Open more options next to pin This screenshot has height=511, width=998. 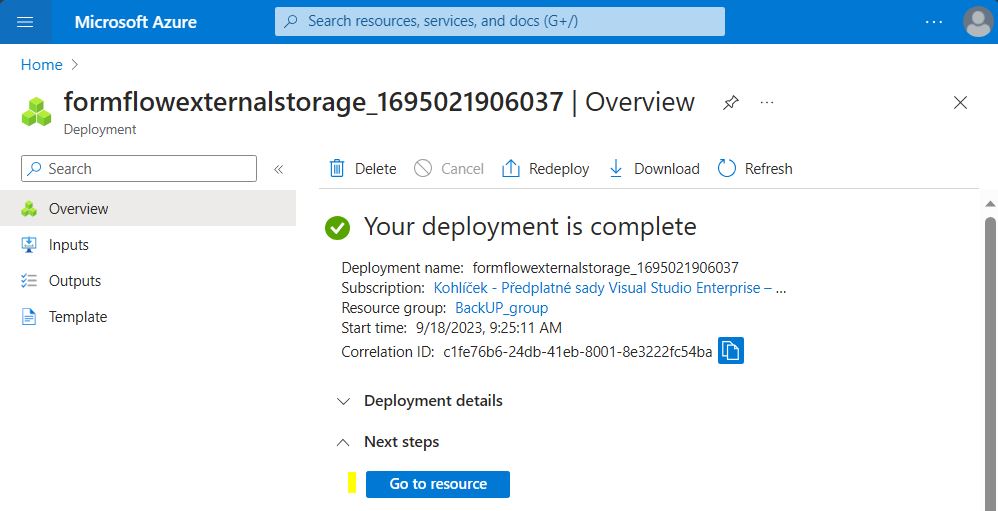pos(767,102)
